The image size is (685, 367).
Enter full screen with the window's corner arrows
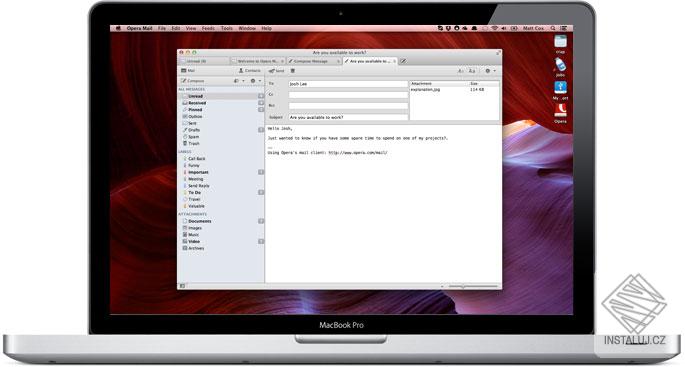498,52
